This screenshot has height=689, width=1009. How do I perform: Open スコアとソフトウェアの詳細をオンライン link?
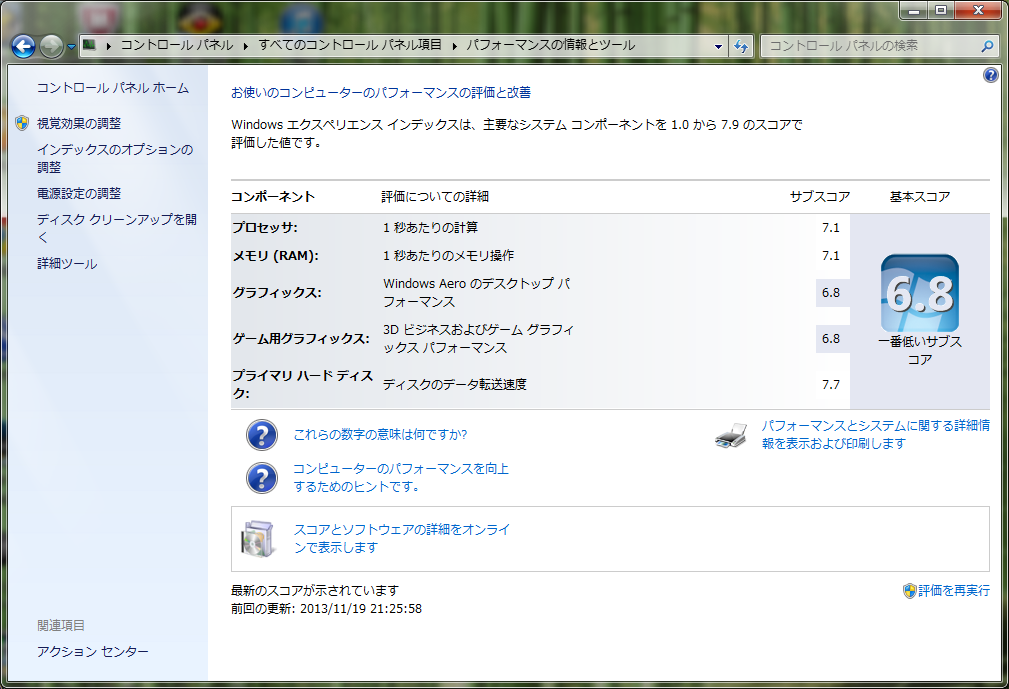pyautogui.click(x=402, y=538)
